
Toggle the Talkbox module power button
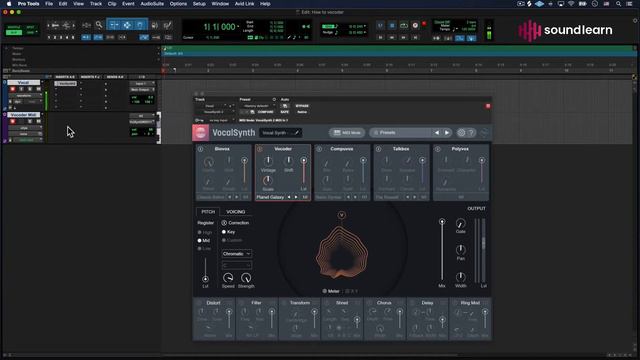(378, 149)
